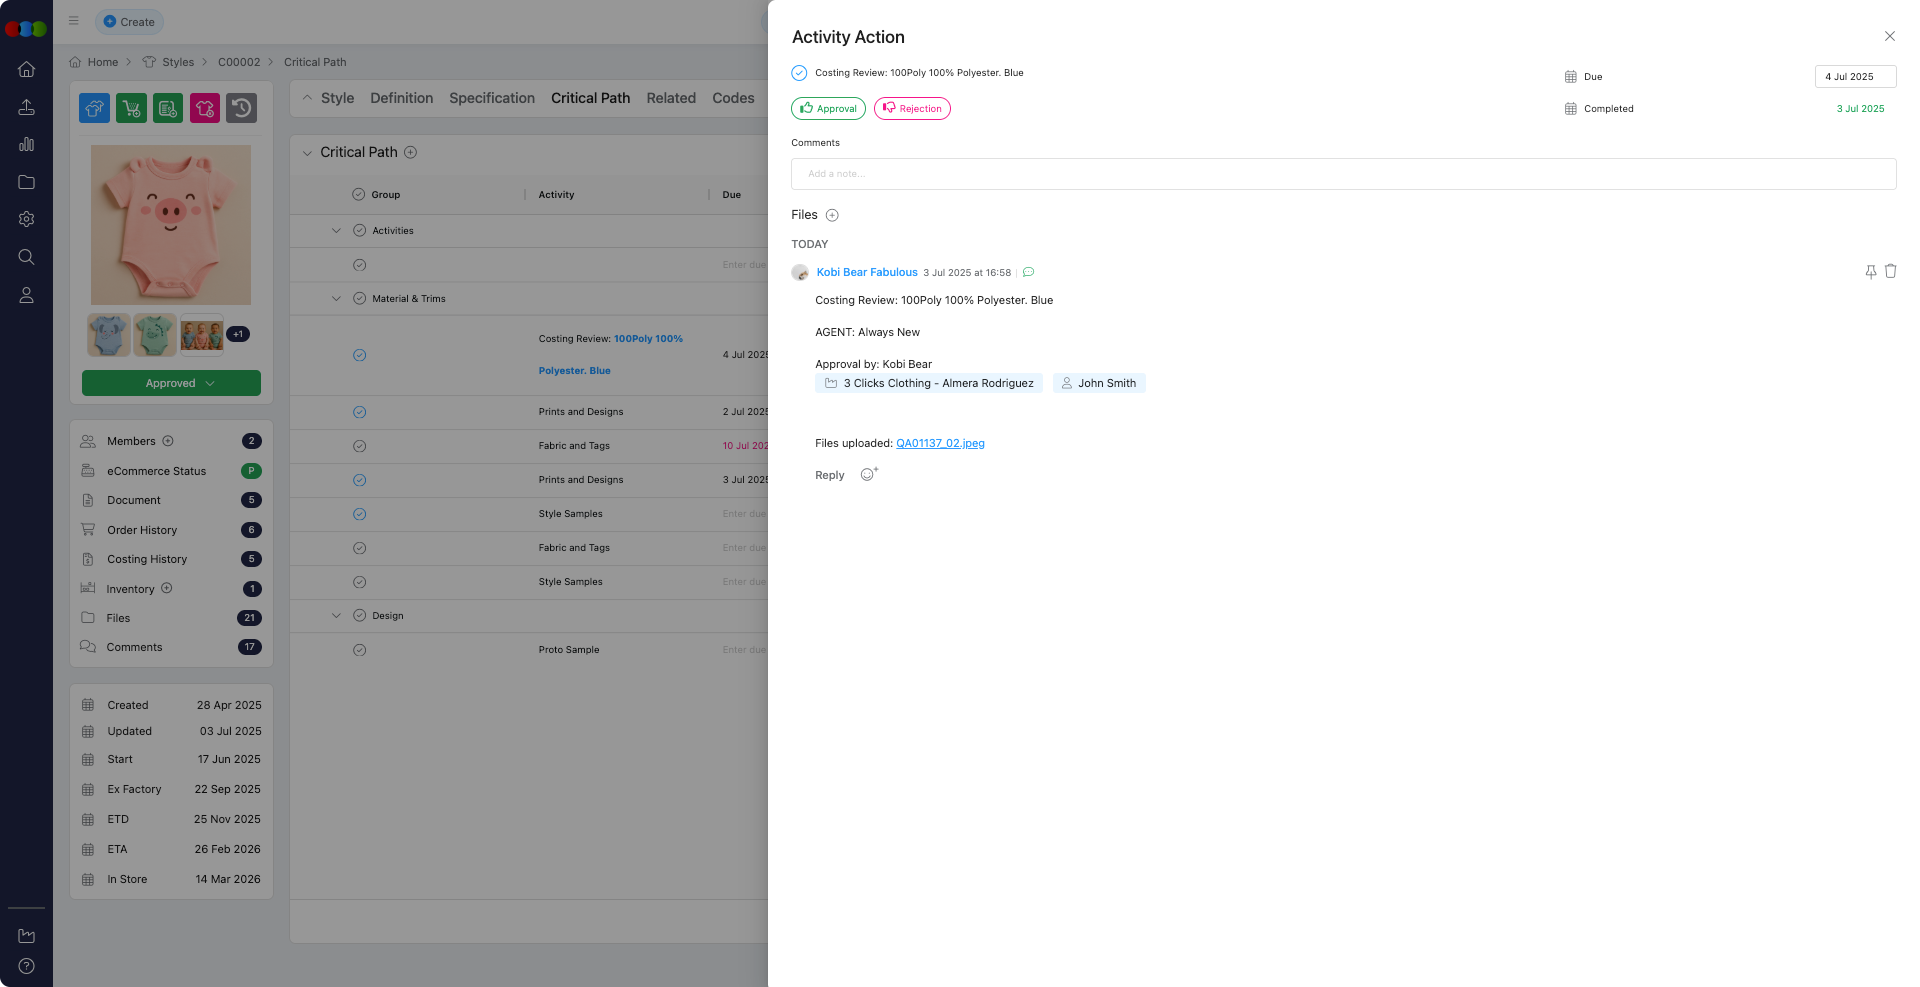Click the green shopping cart icon
The height and width of the screenshot is (987, 1920).
(x=131, y=108)
